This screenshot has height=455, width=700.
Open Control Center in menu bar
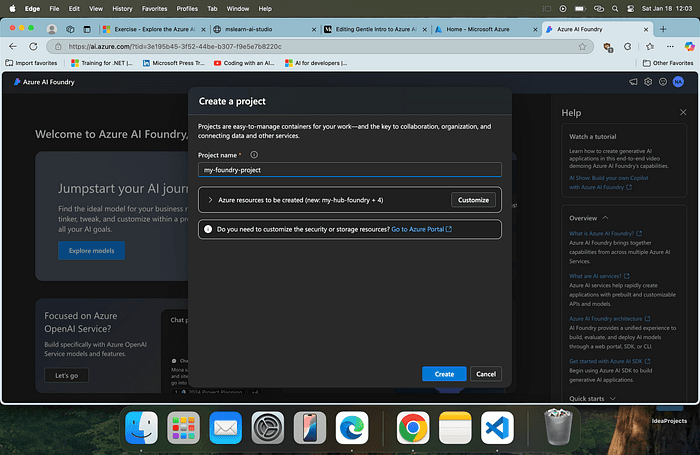click(630, 8)
